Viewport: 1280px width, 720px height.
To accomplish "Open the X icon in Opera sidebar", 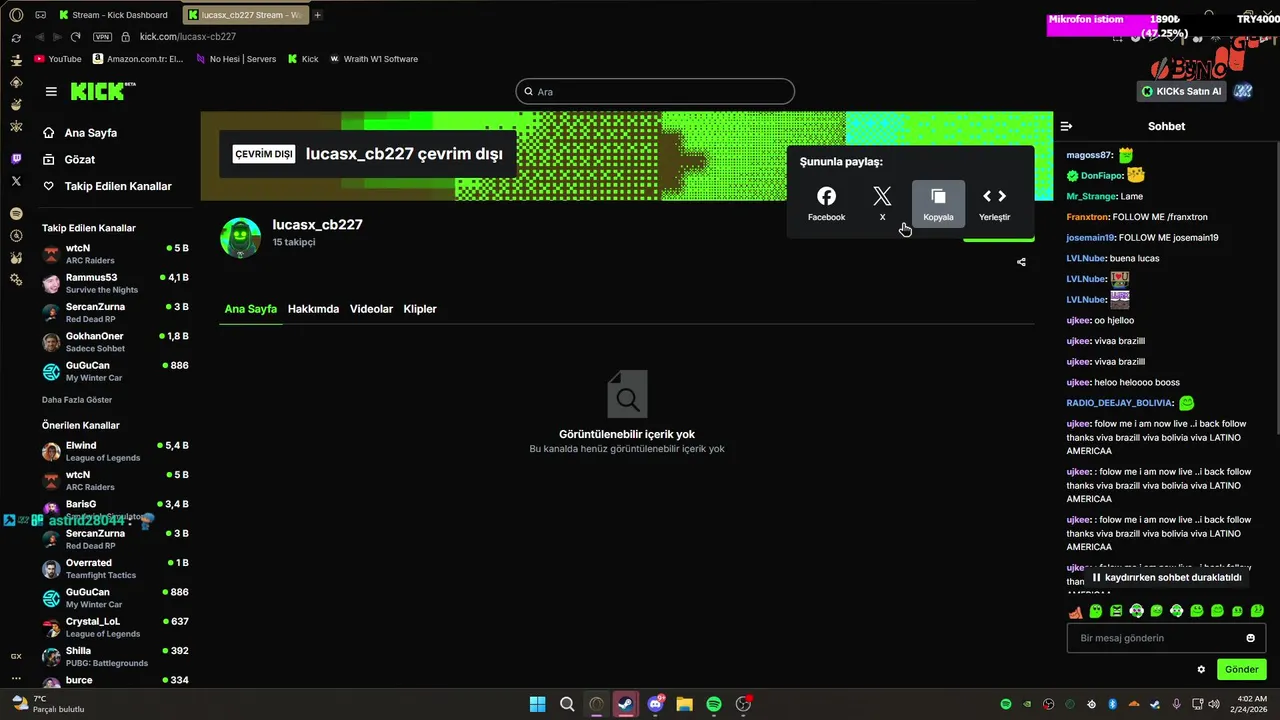I will pos(16,181).
